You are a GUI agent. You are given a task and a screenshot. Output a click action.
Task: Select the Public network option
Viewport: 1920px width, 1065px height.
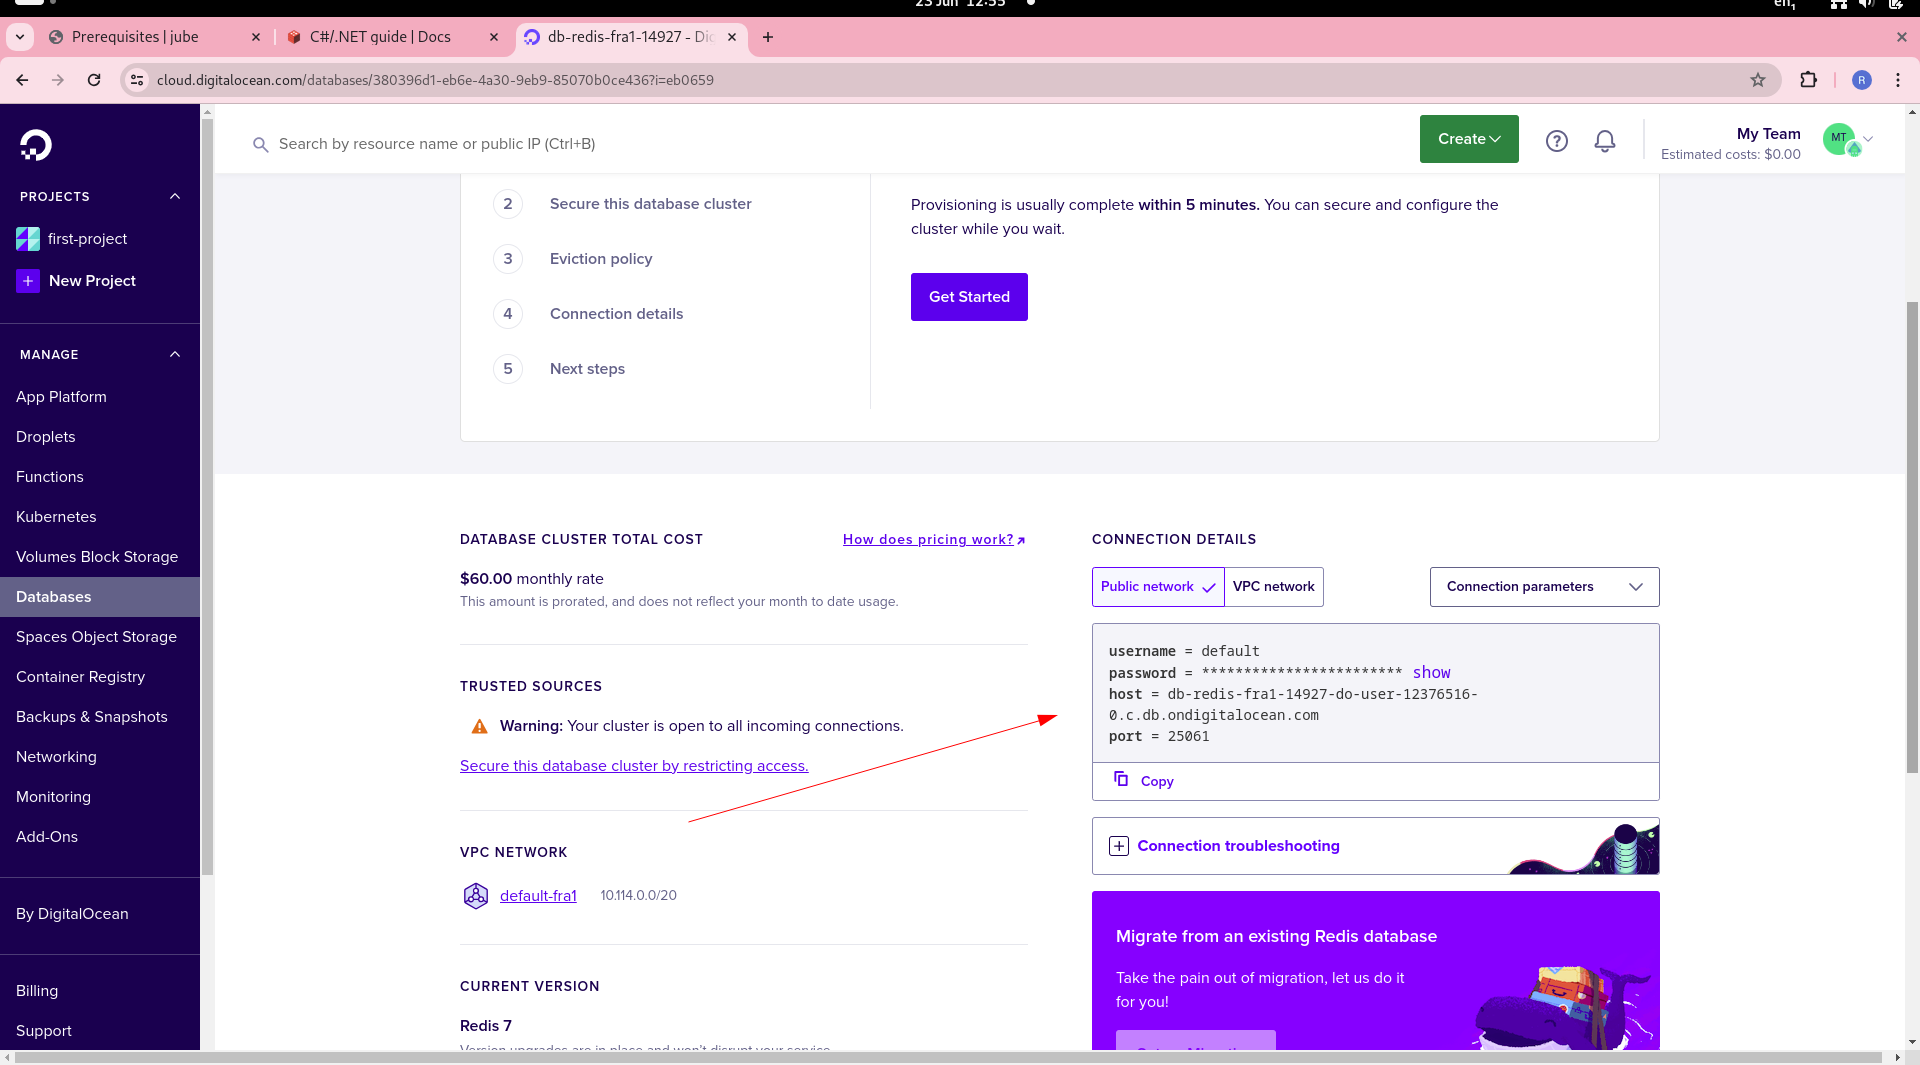(x=1158, y=587)
